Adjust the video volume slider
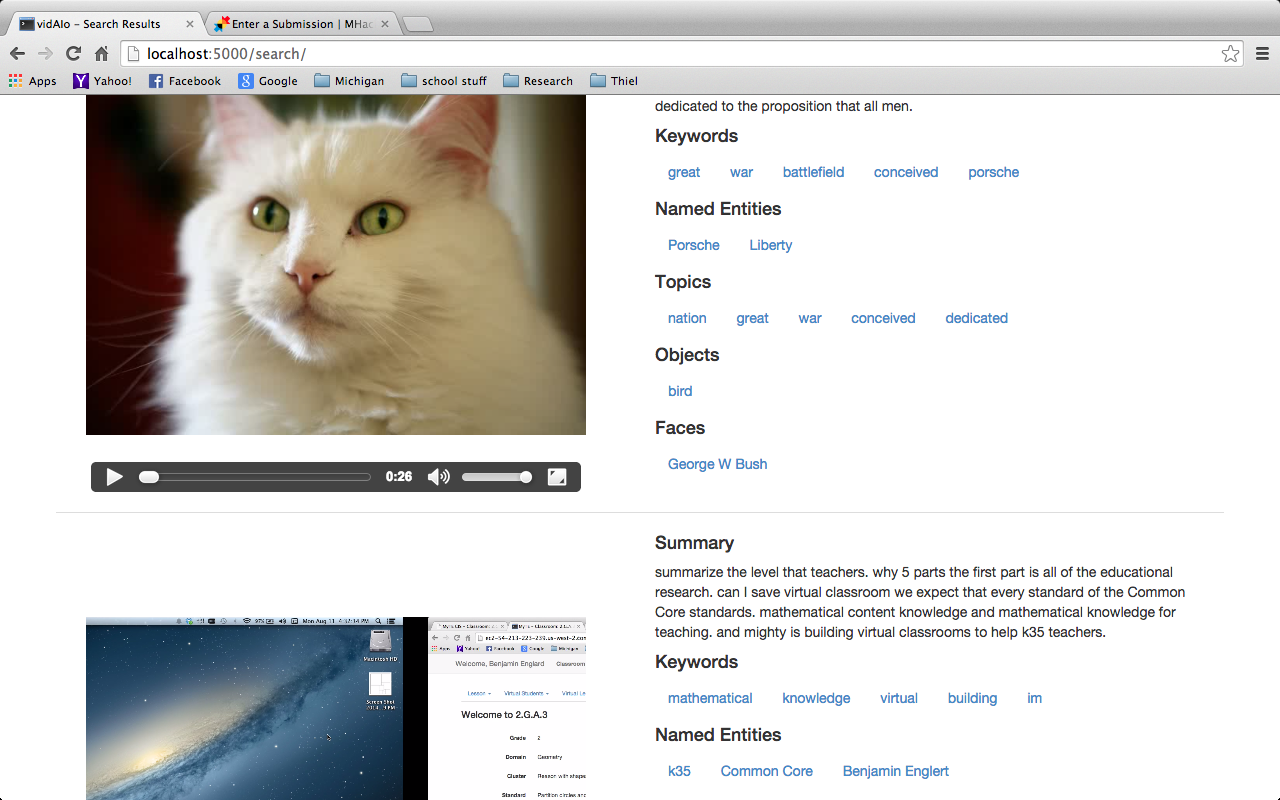The width and height of the screenshot is (1280, 800). tap(497, 477)
